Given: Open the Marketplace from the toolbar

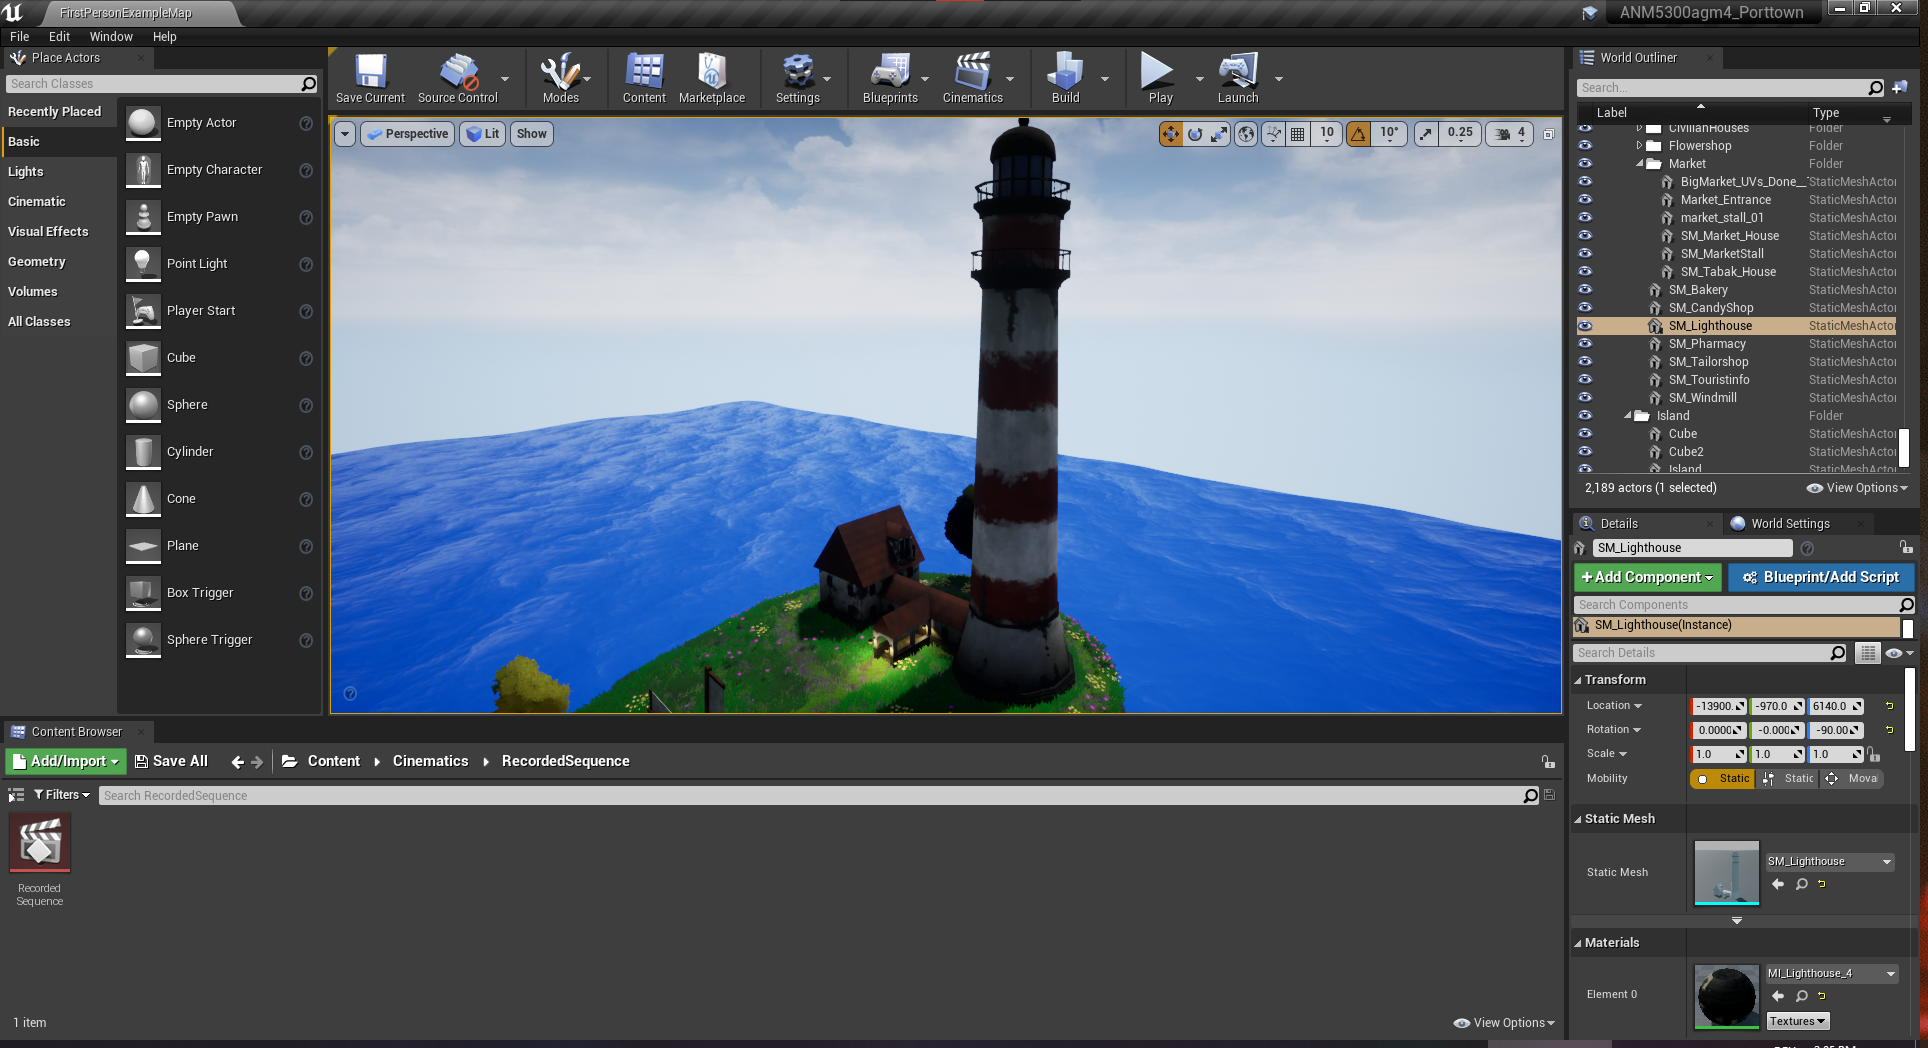Looking at the screenshot, I should point(712,78).
